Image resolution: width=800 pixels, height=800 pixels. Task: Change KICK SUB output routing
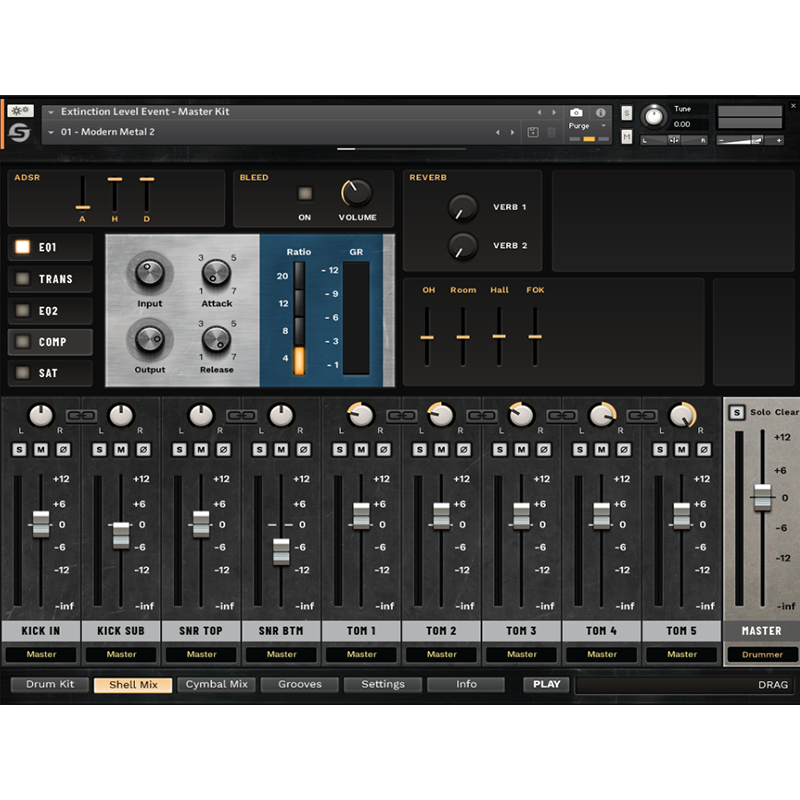click(121, 654)
